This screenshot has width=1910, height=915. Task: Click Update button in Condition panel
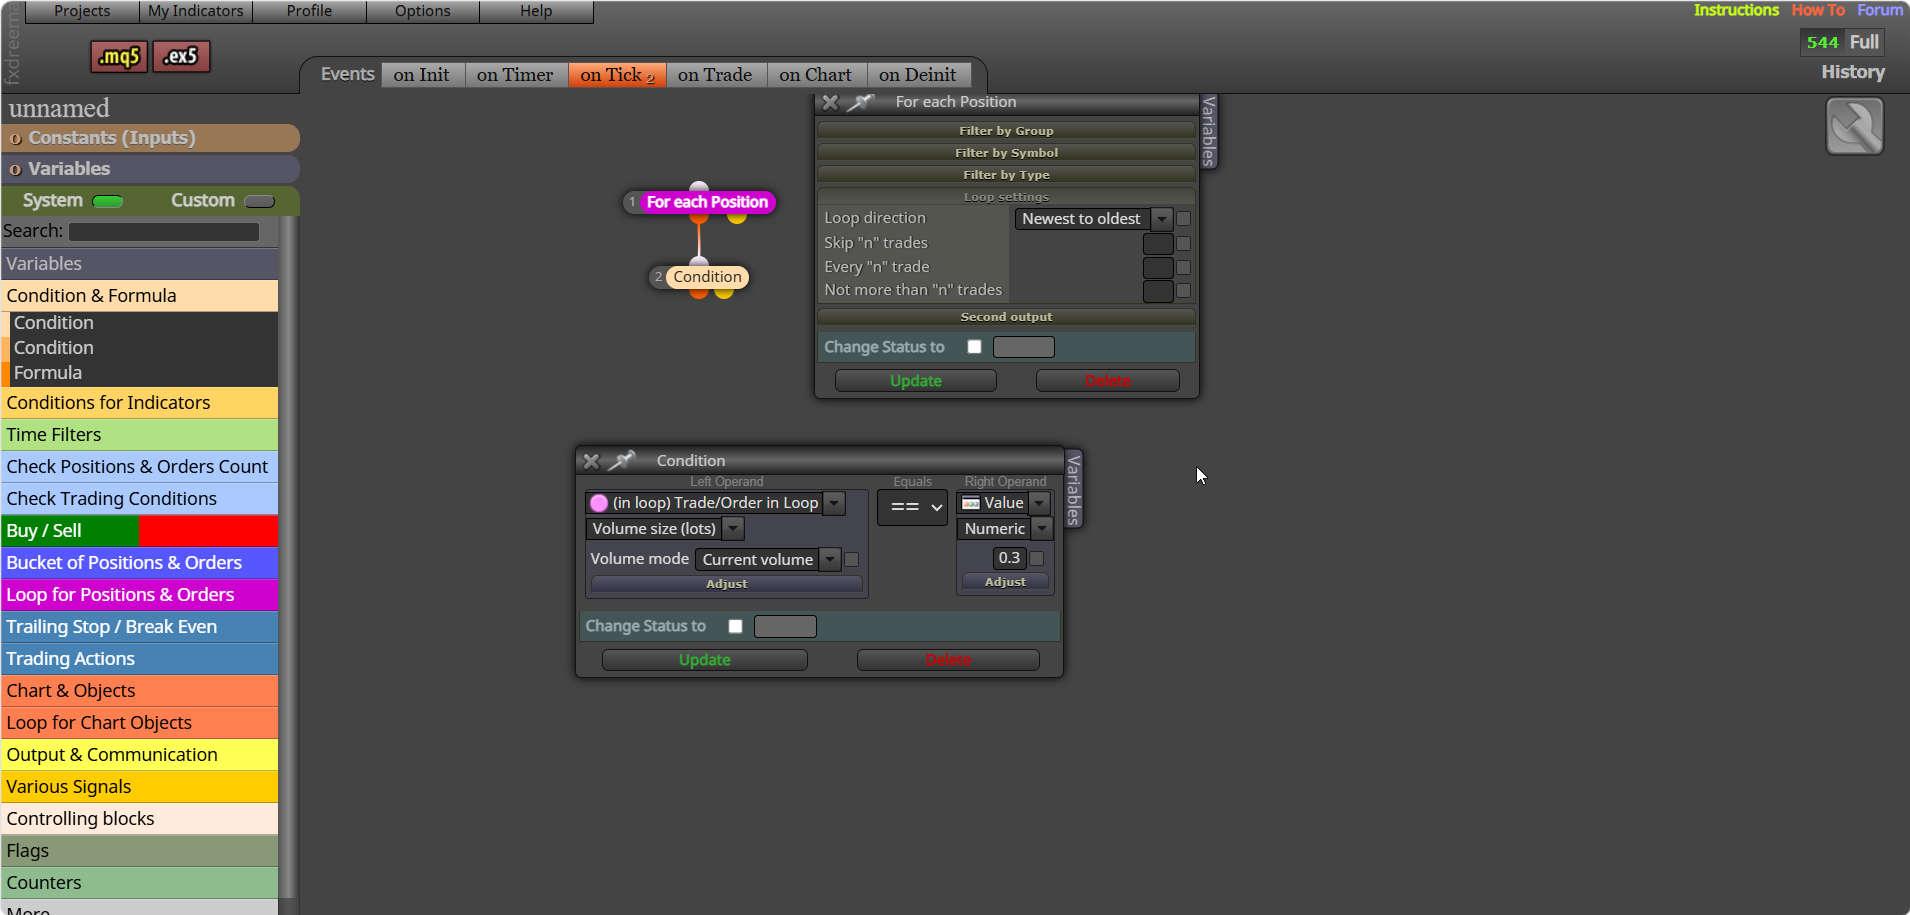705,660
